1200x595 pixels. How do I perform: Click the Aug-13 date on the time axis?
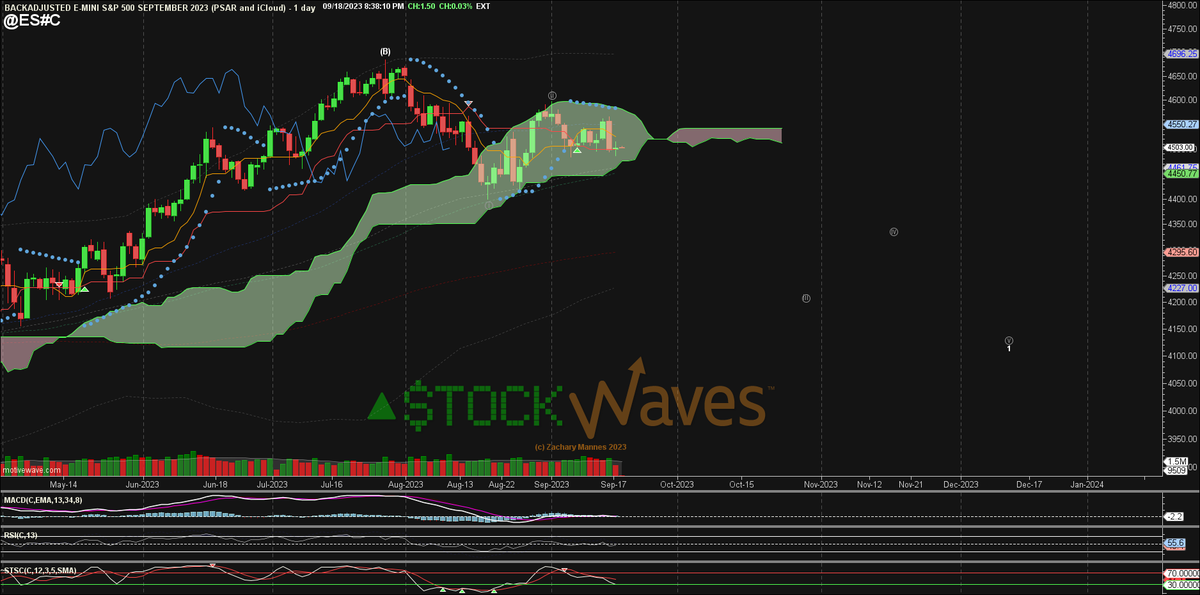(x=461, y=483)
